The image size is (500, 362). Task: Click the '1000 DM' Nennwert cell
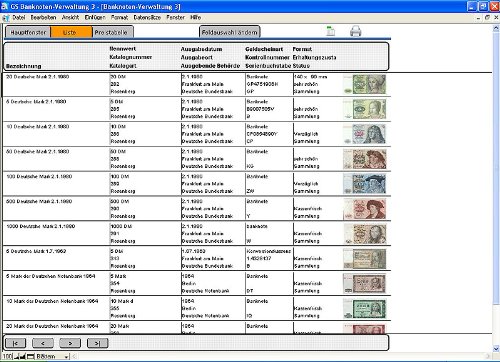121,226
